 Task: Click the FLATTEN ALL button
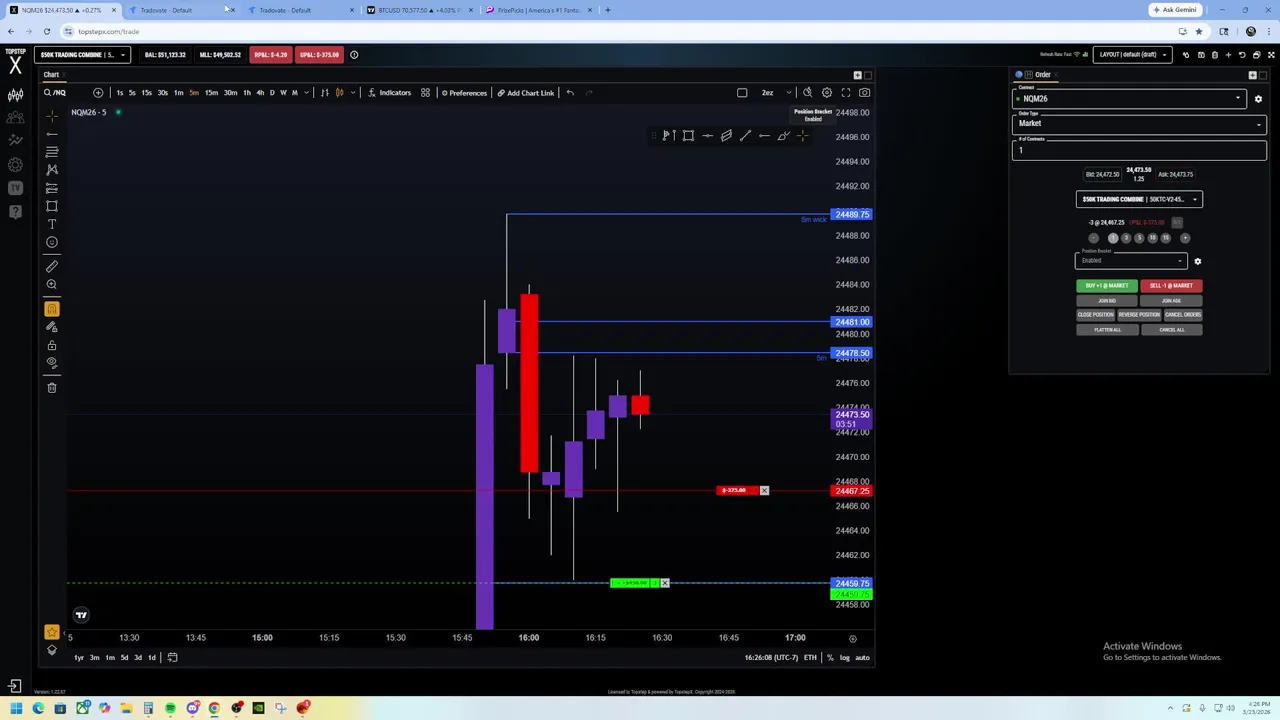1107,330
